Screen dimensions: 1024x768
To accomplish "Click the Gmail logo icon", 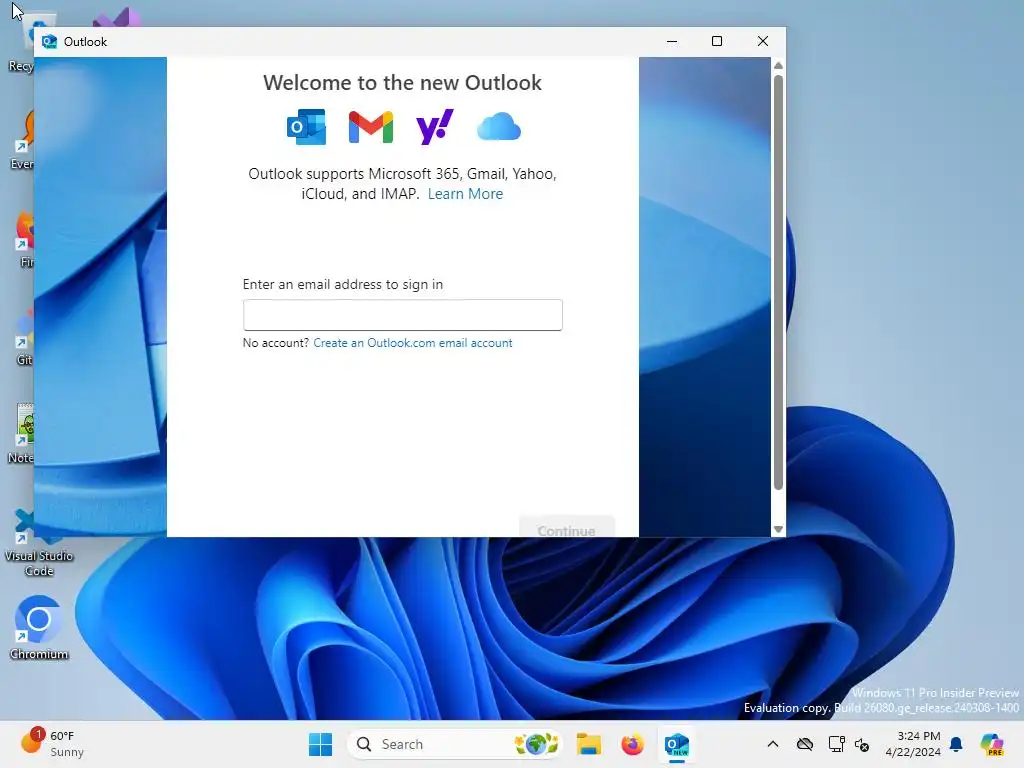I will [x=370, y=127].
